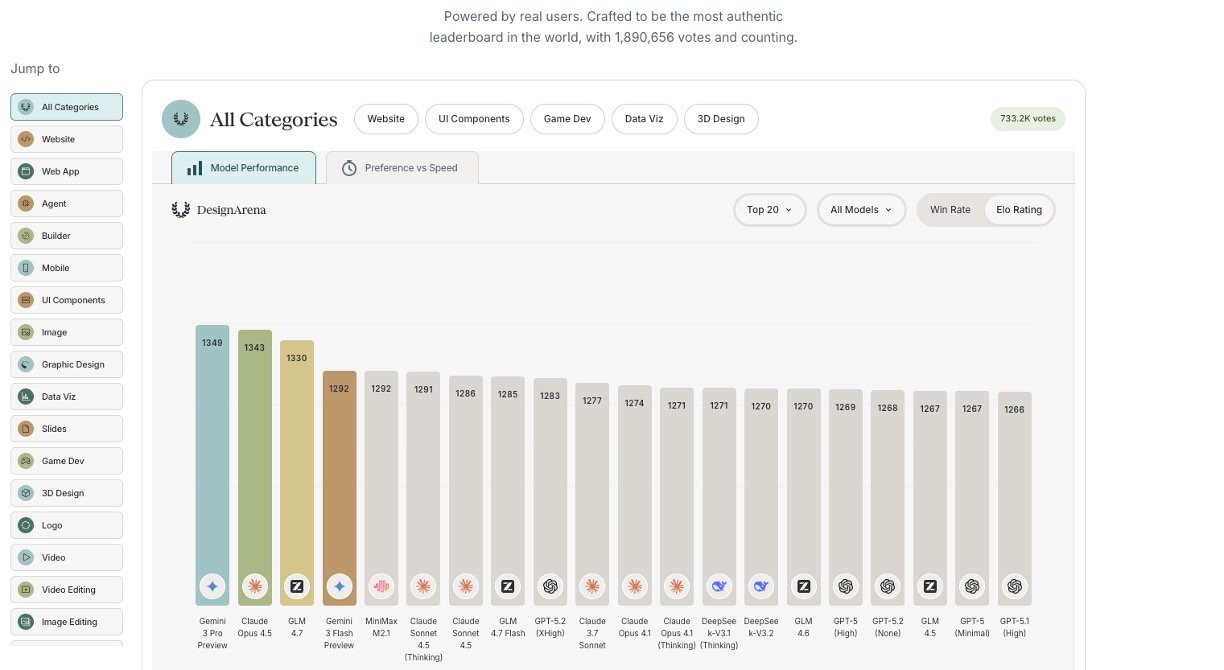The image size is (1224, 670).
Task: Click the GPT-5.2 (XHigh) OpenAI icon
Action: (x=550, y=587)
